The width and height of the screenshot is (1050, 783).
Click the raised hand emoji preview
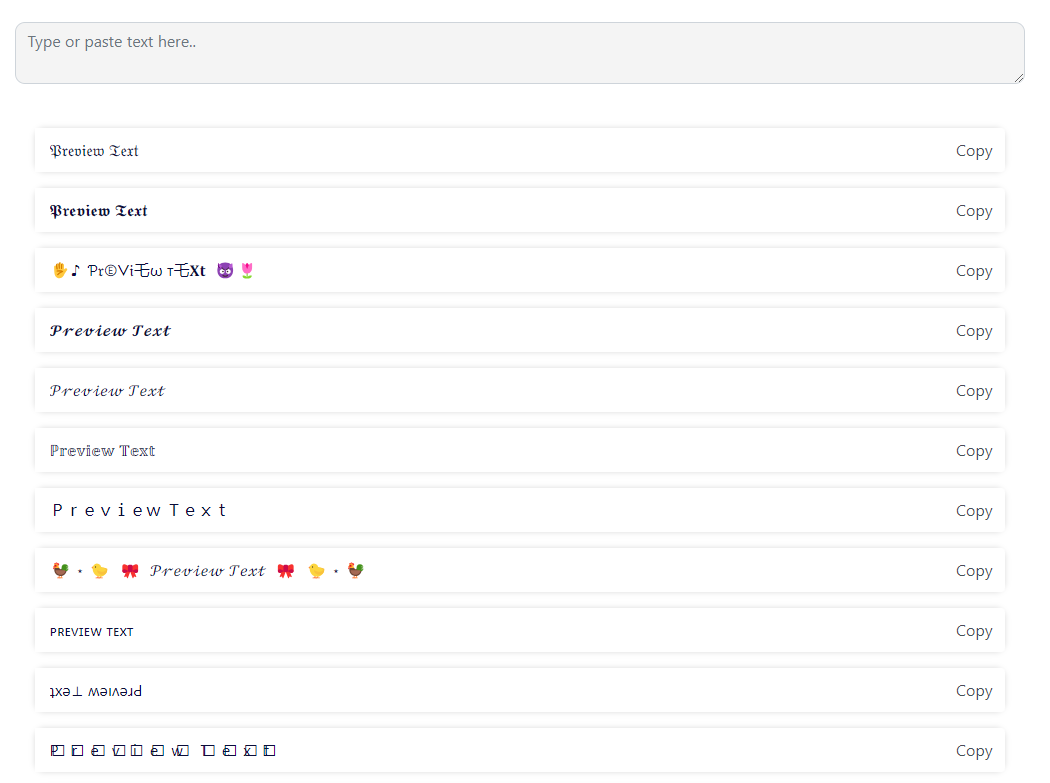click(59, 270)
